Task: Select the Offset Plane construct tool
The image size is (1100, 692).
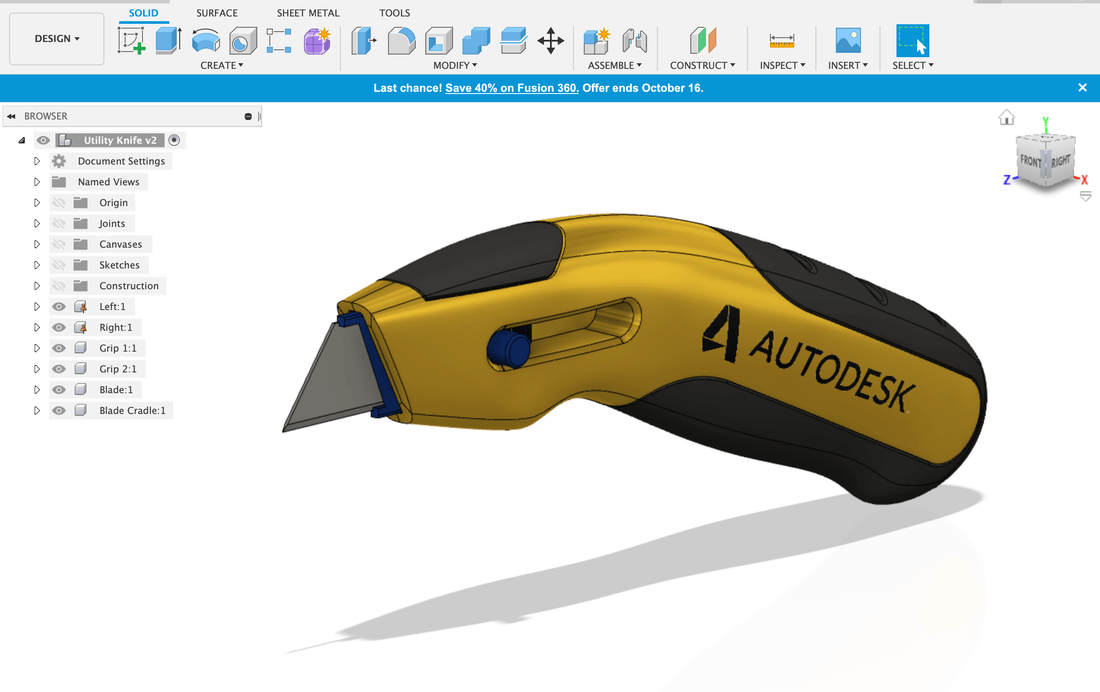Action: click(x=702, y=41)
